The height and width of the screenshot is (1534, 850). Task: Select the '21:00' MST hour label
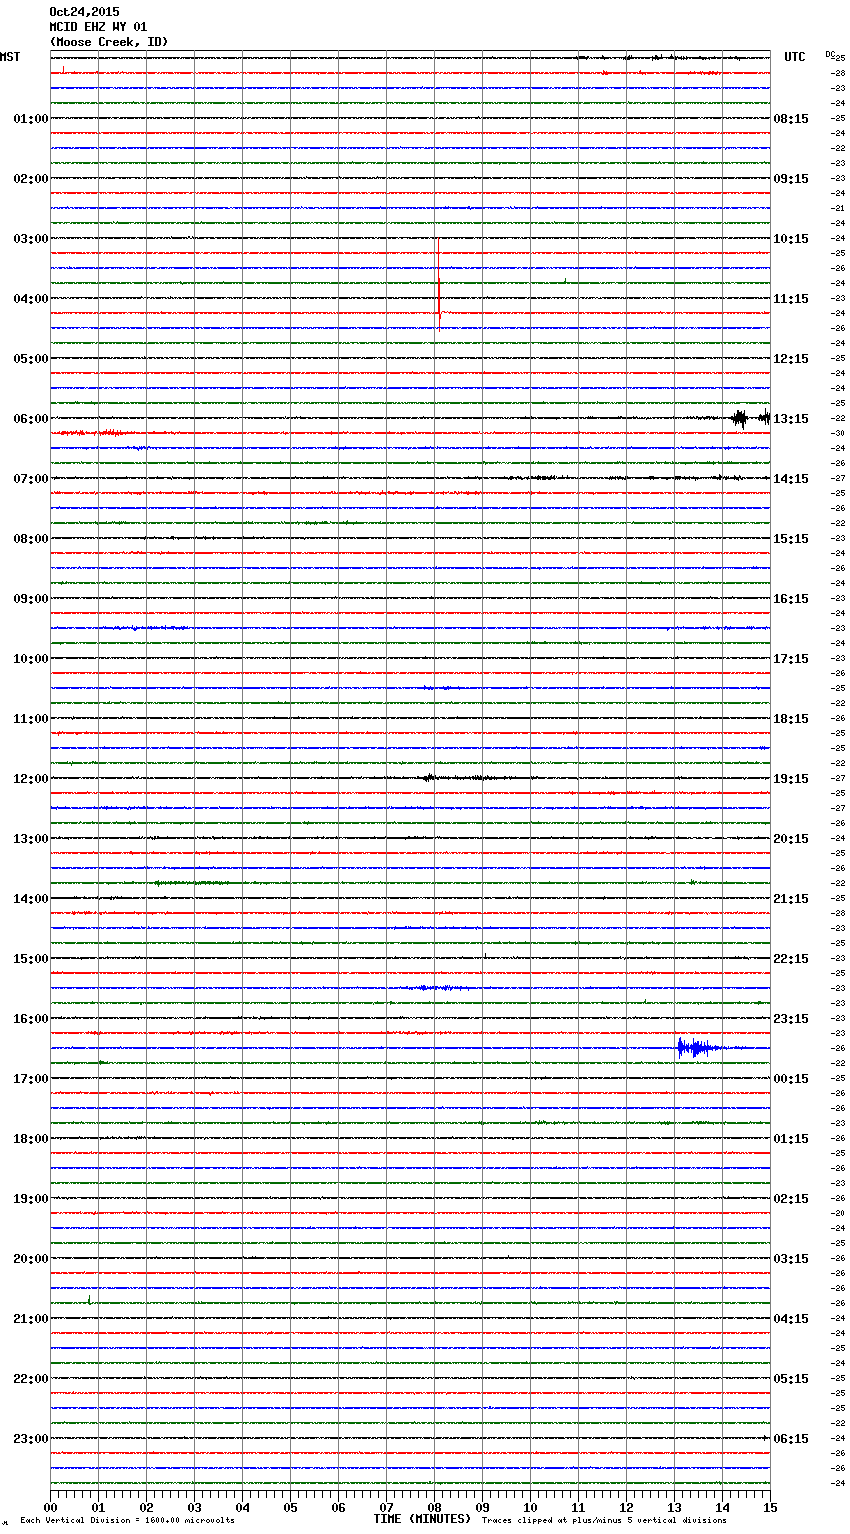[x=31, y=1319]
